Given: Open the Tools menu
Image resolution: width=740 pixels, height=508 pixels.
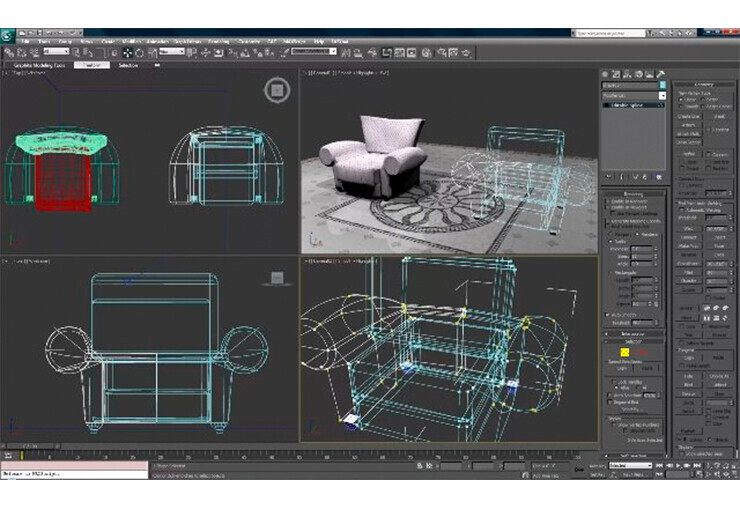Looking at the screenshot, I should point(43,41).
